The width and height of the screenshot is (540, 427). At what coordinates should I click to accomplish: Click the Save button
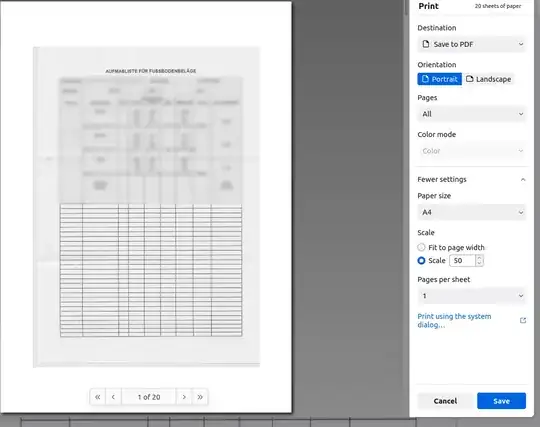click(x=501, y=401)
